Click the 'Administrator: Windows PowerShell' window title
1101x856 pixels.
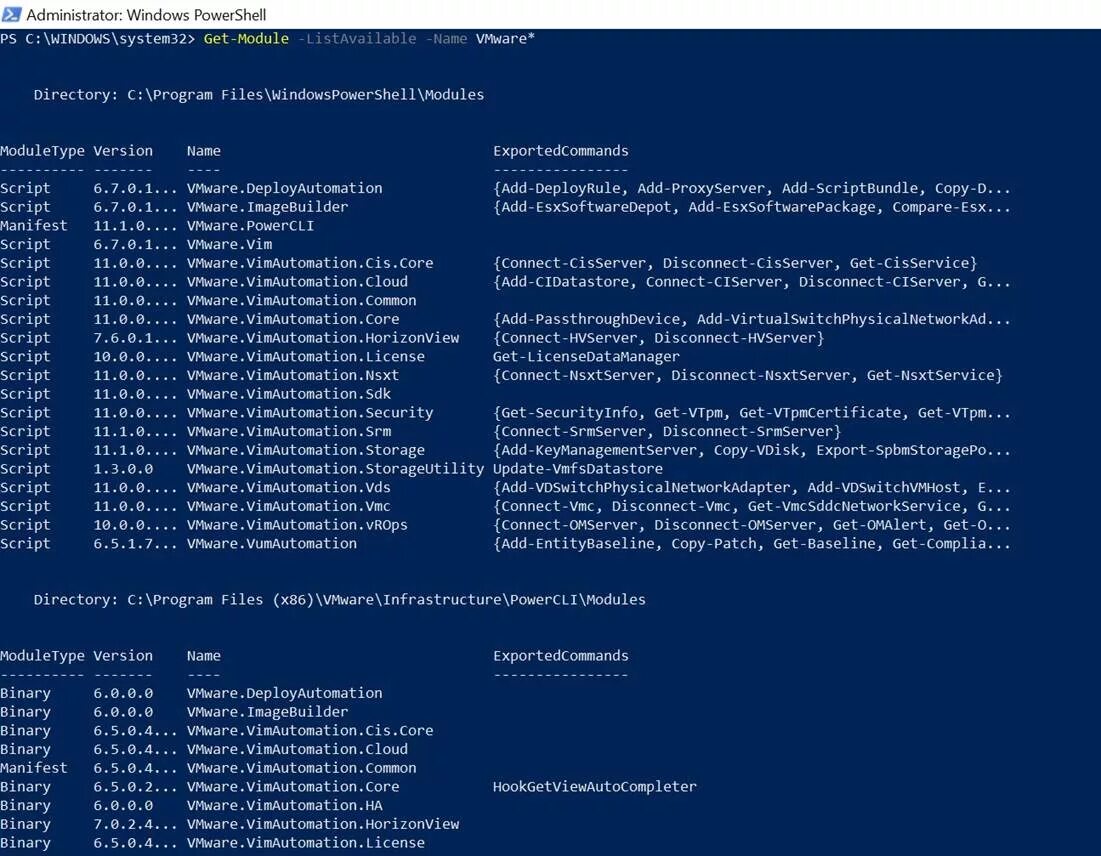coord(146,15)
